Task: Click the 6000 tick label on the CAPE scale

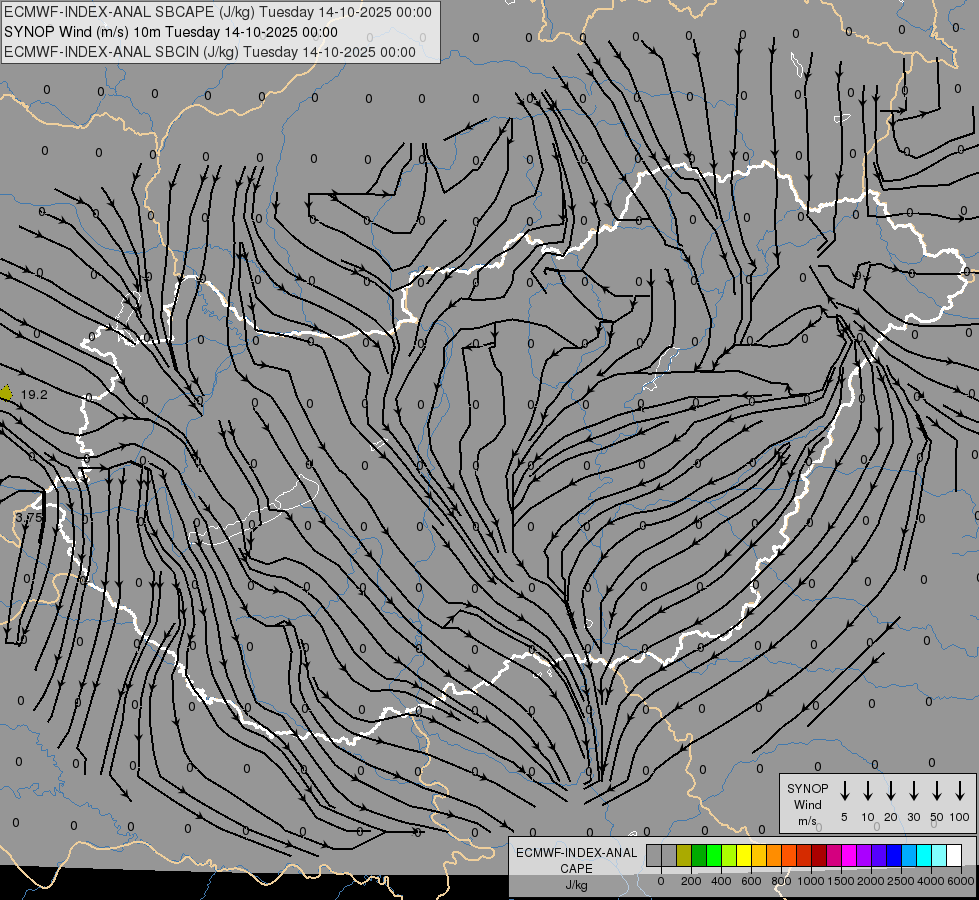Action: click(x=960, y=881)
